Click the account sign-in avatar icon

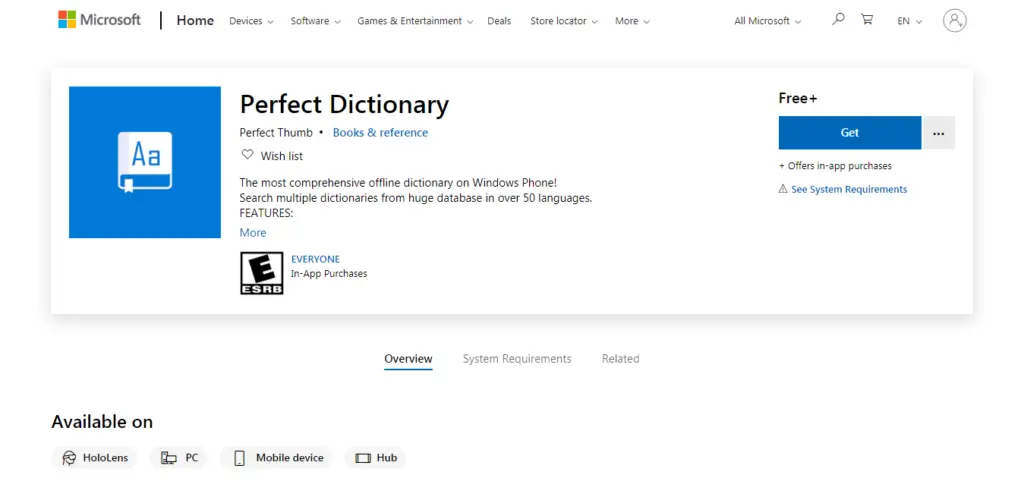click(x=954, y=20)
